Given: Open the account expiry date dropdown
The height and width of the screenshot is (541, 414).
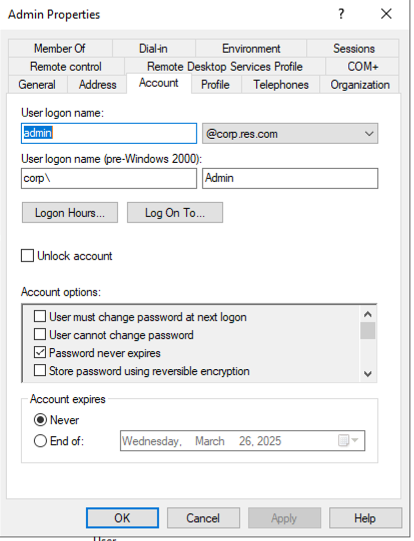Looking at the screenshot, I should coord(355,441).
